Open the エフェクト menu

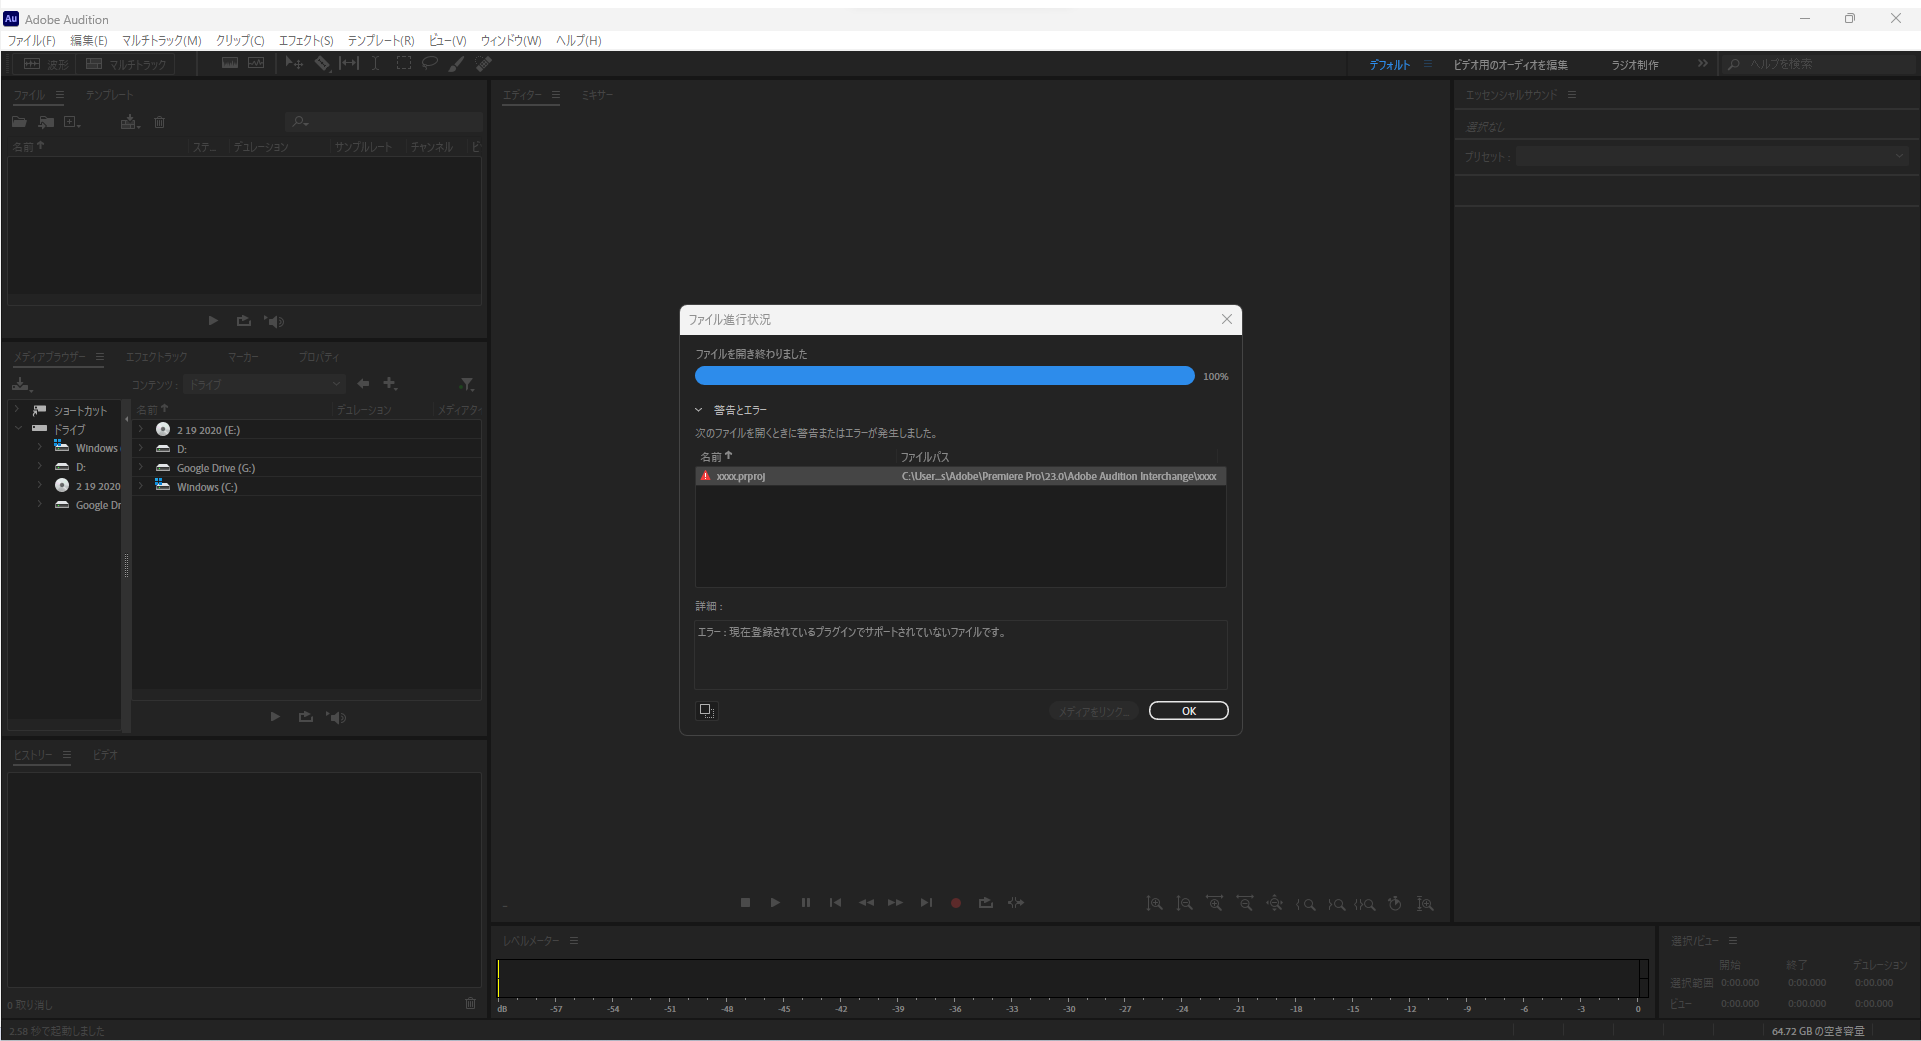(305, 41)
